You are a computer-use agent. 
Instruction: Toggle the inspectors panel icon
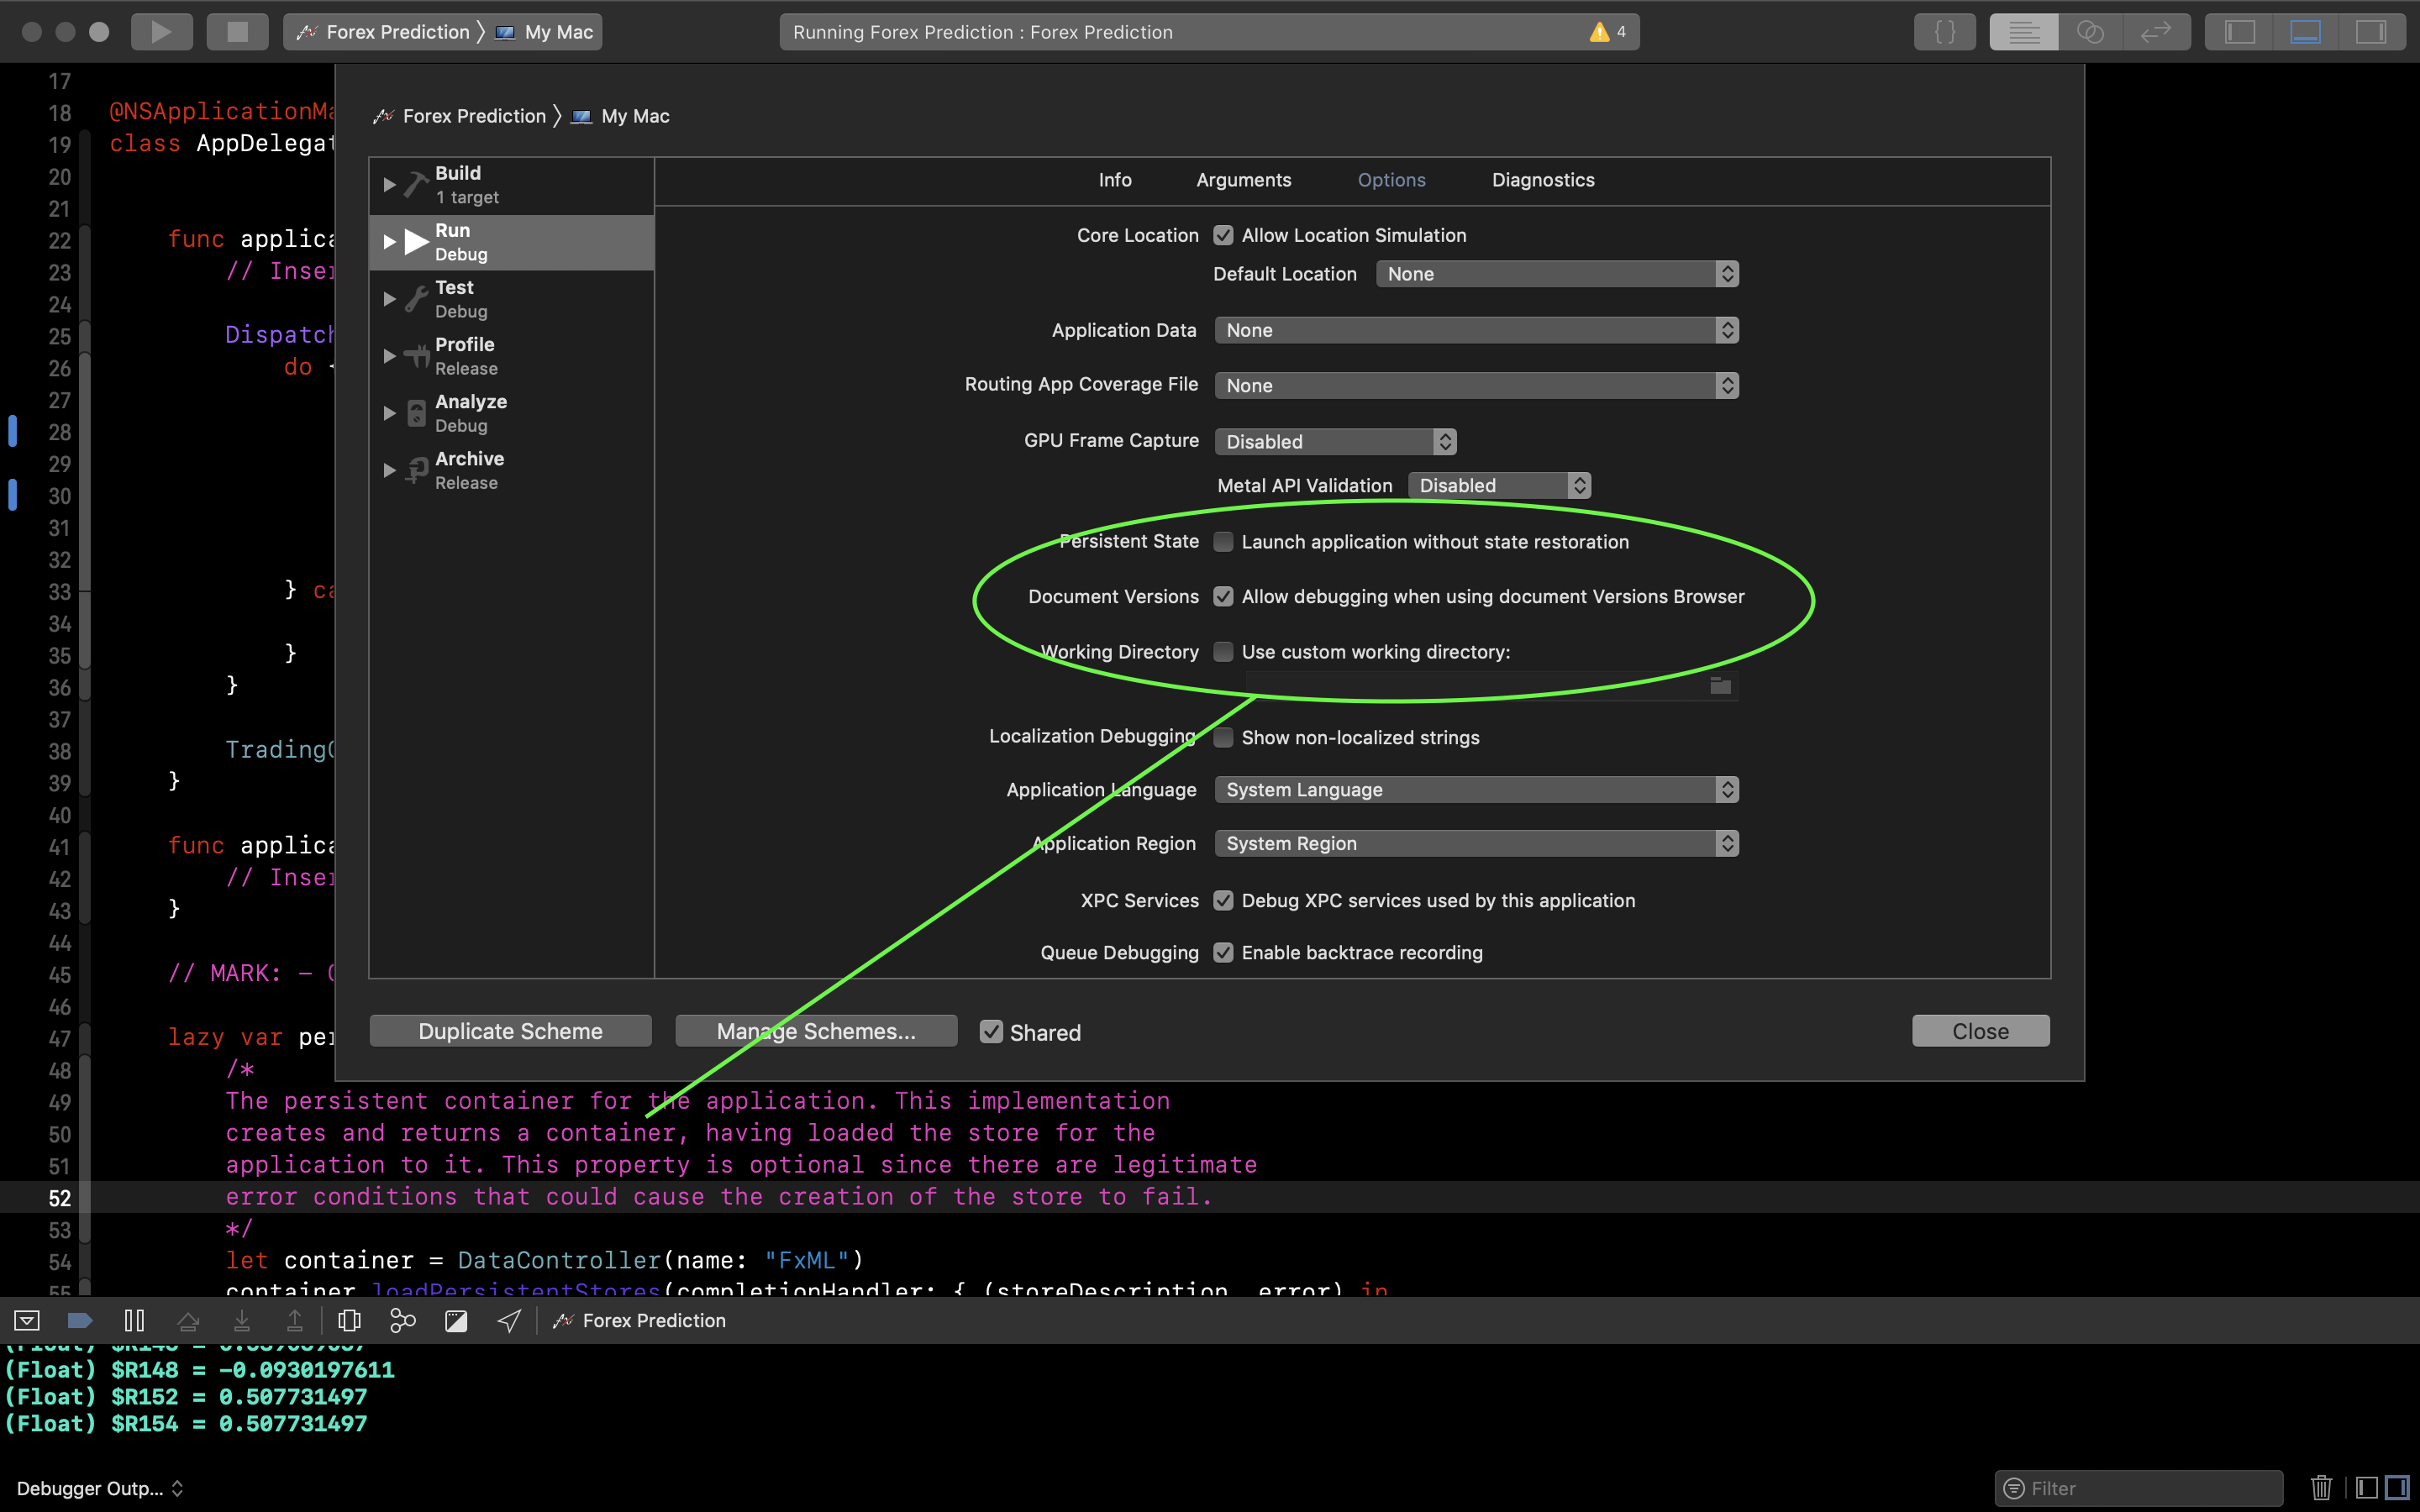pos(2371,32)
